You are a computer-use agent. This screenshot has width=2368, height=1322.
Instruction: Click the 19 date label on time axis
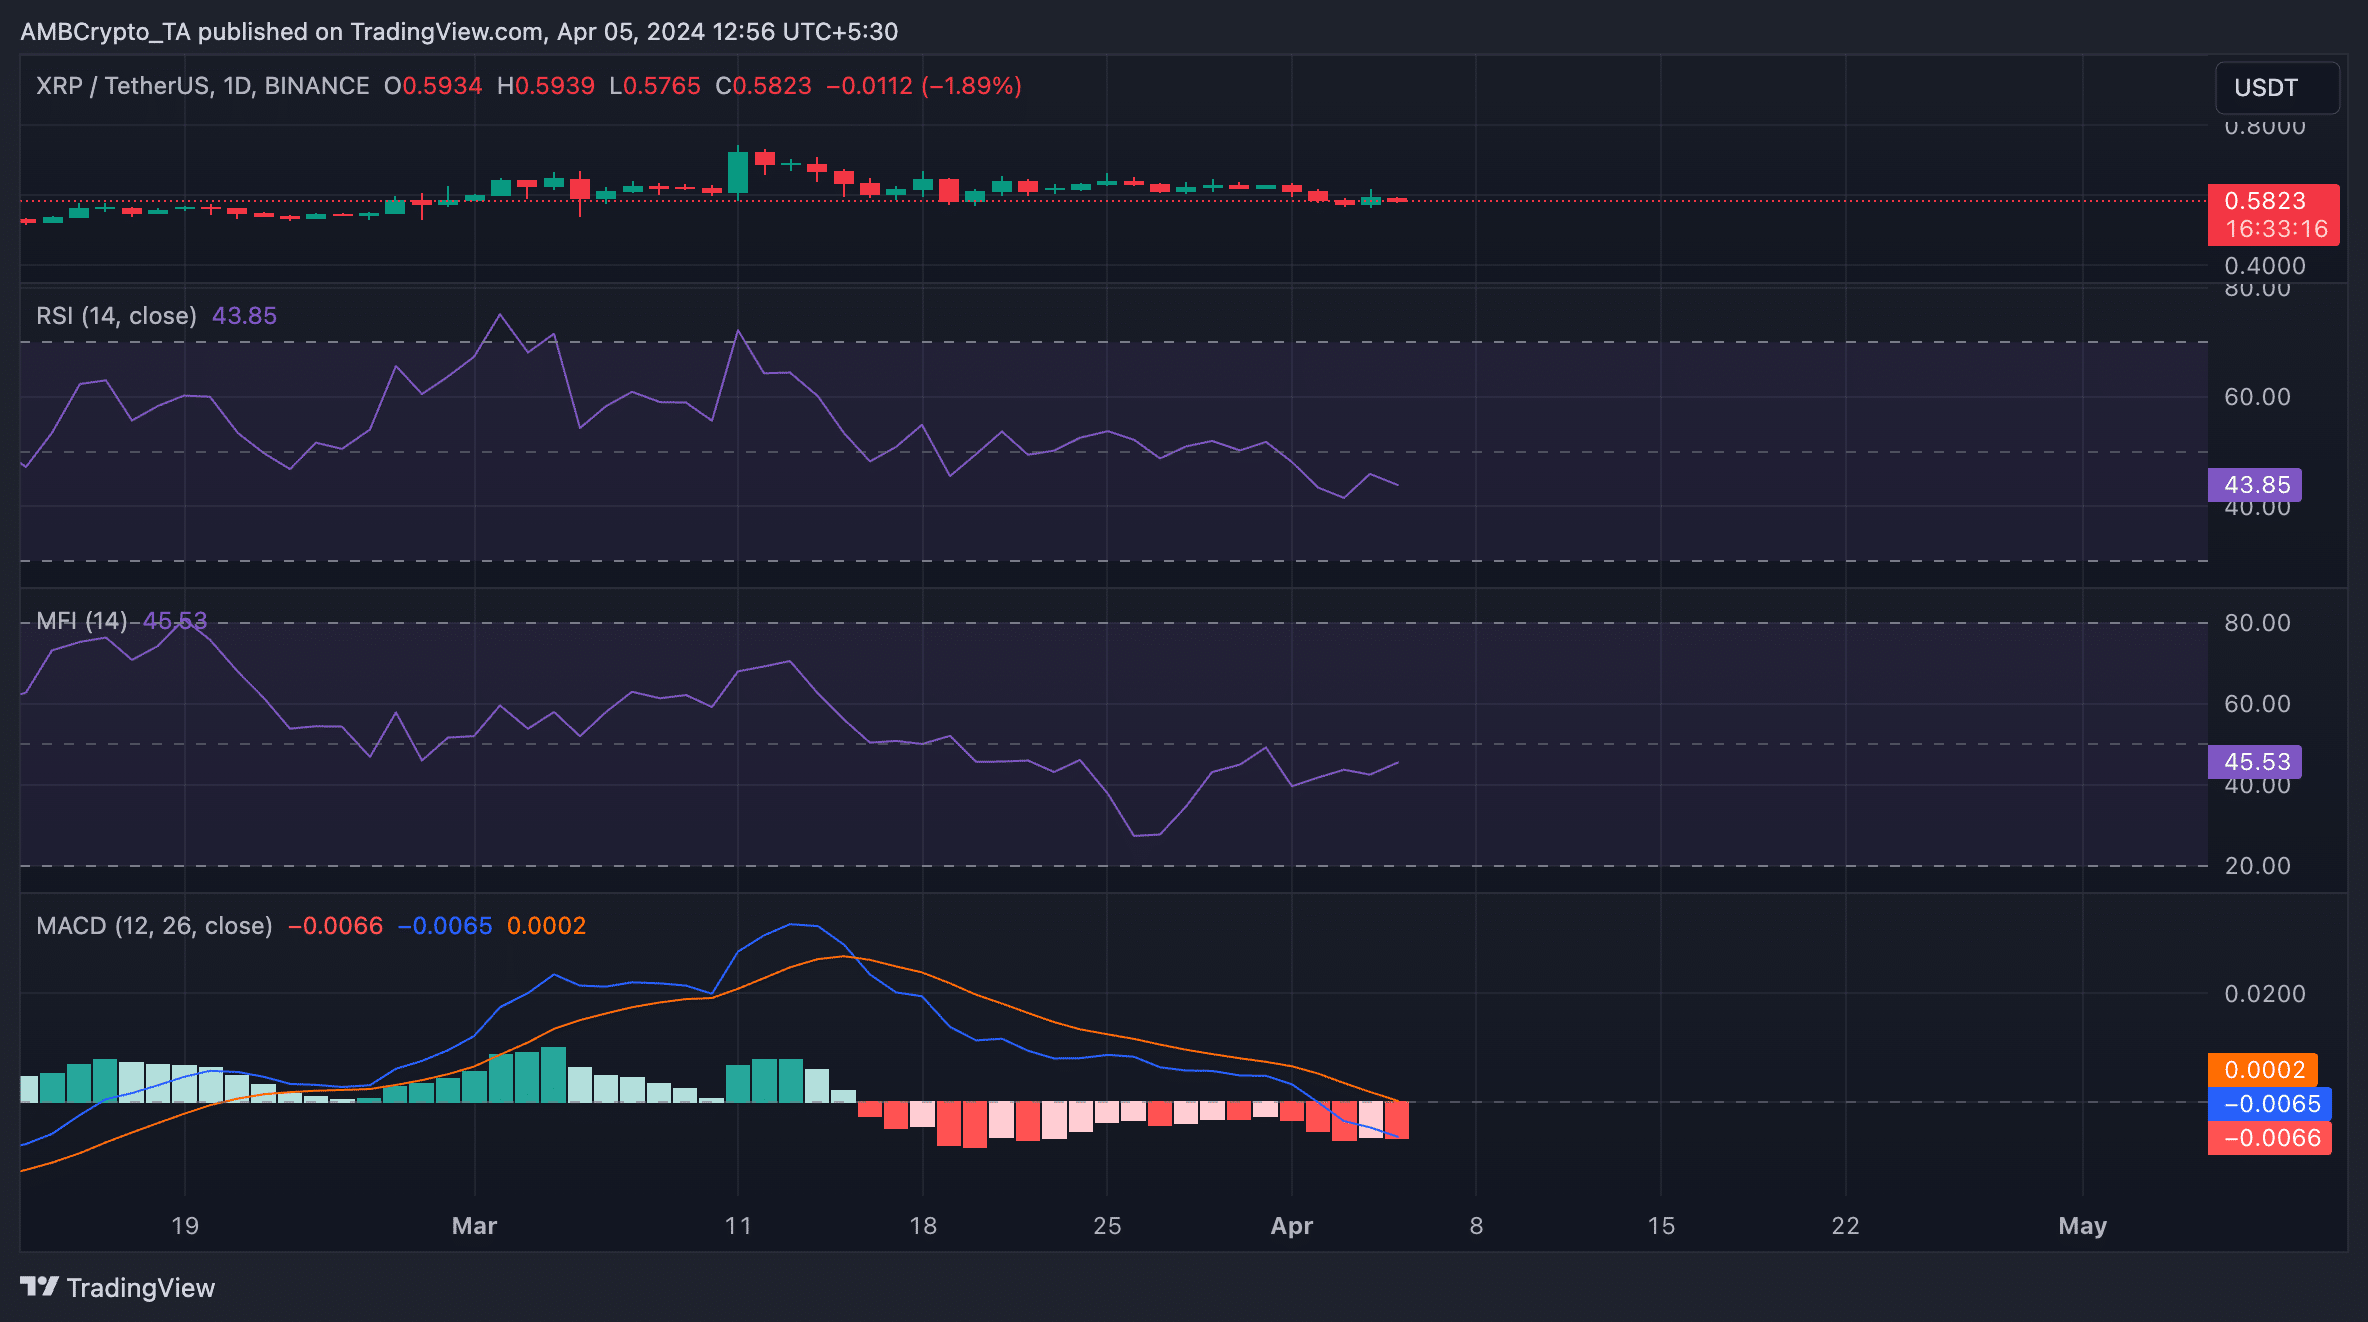click(185, 1226)
